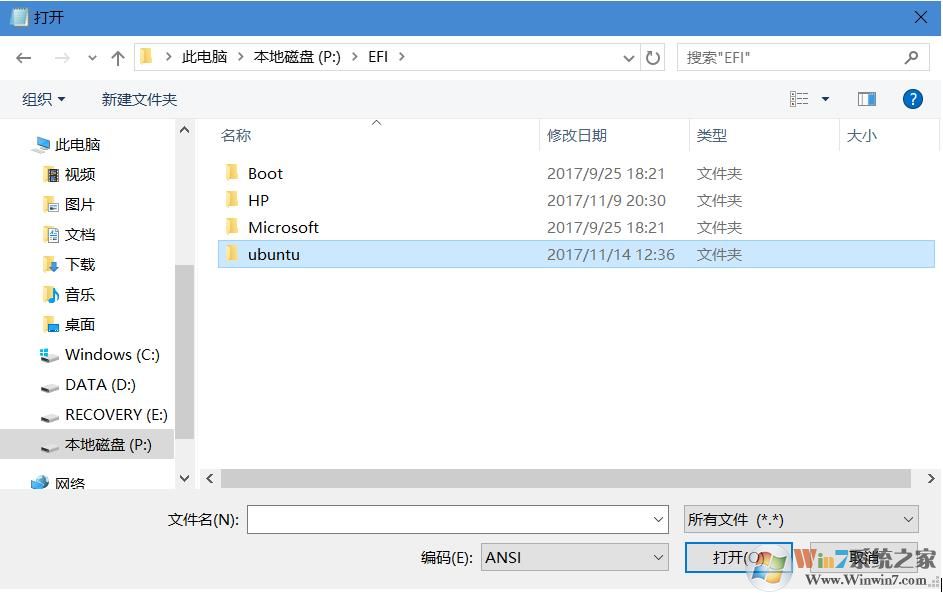943x594 pixels.
Task: Open the recent locations dropdown arrow
Action: pos(92,58)
